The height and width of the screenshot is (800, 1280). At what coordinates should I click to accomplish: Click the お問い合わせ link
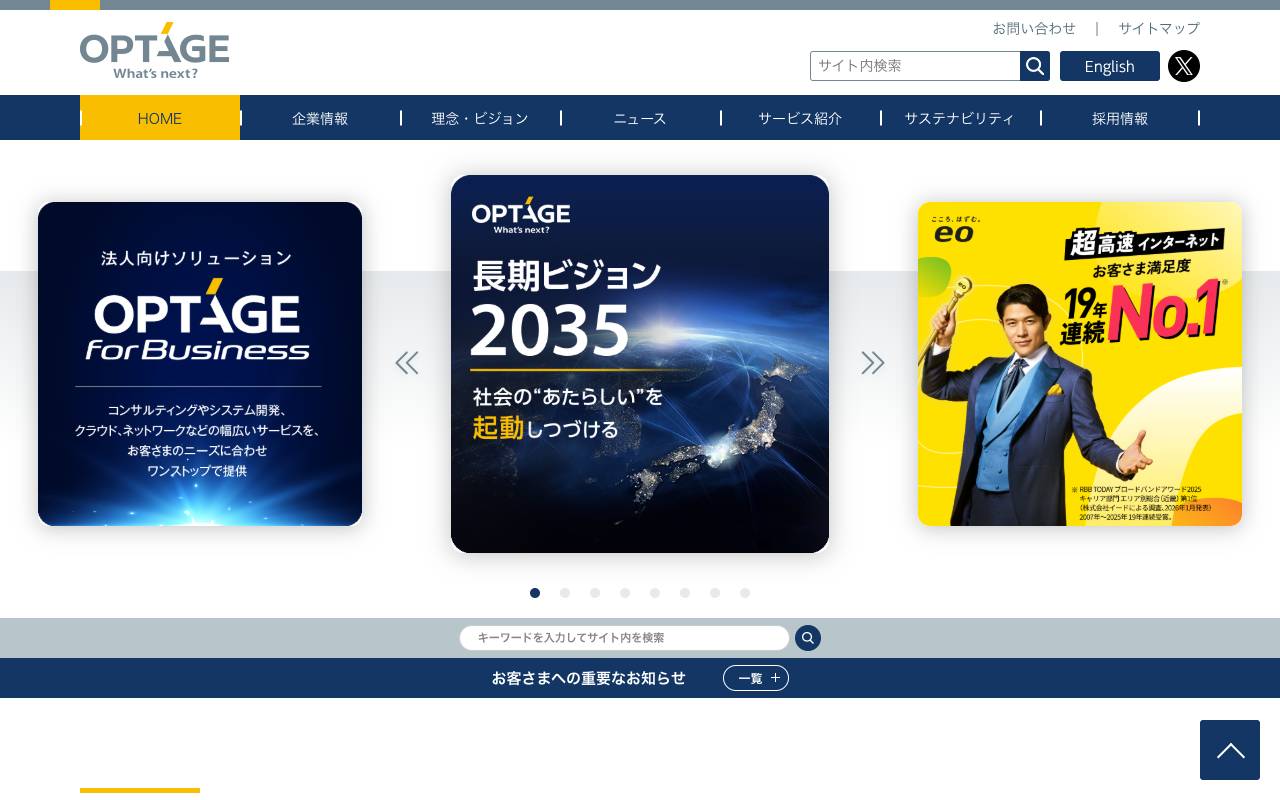click(1034, 28)
